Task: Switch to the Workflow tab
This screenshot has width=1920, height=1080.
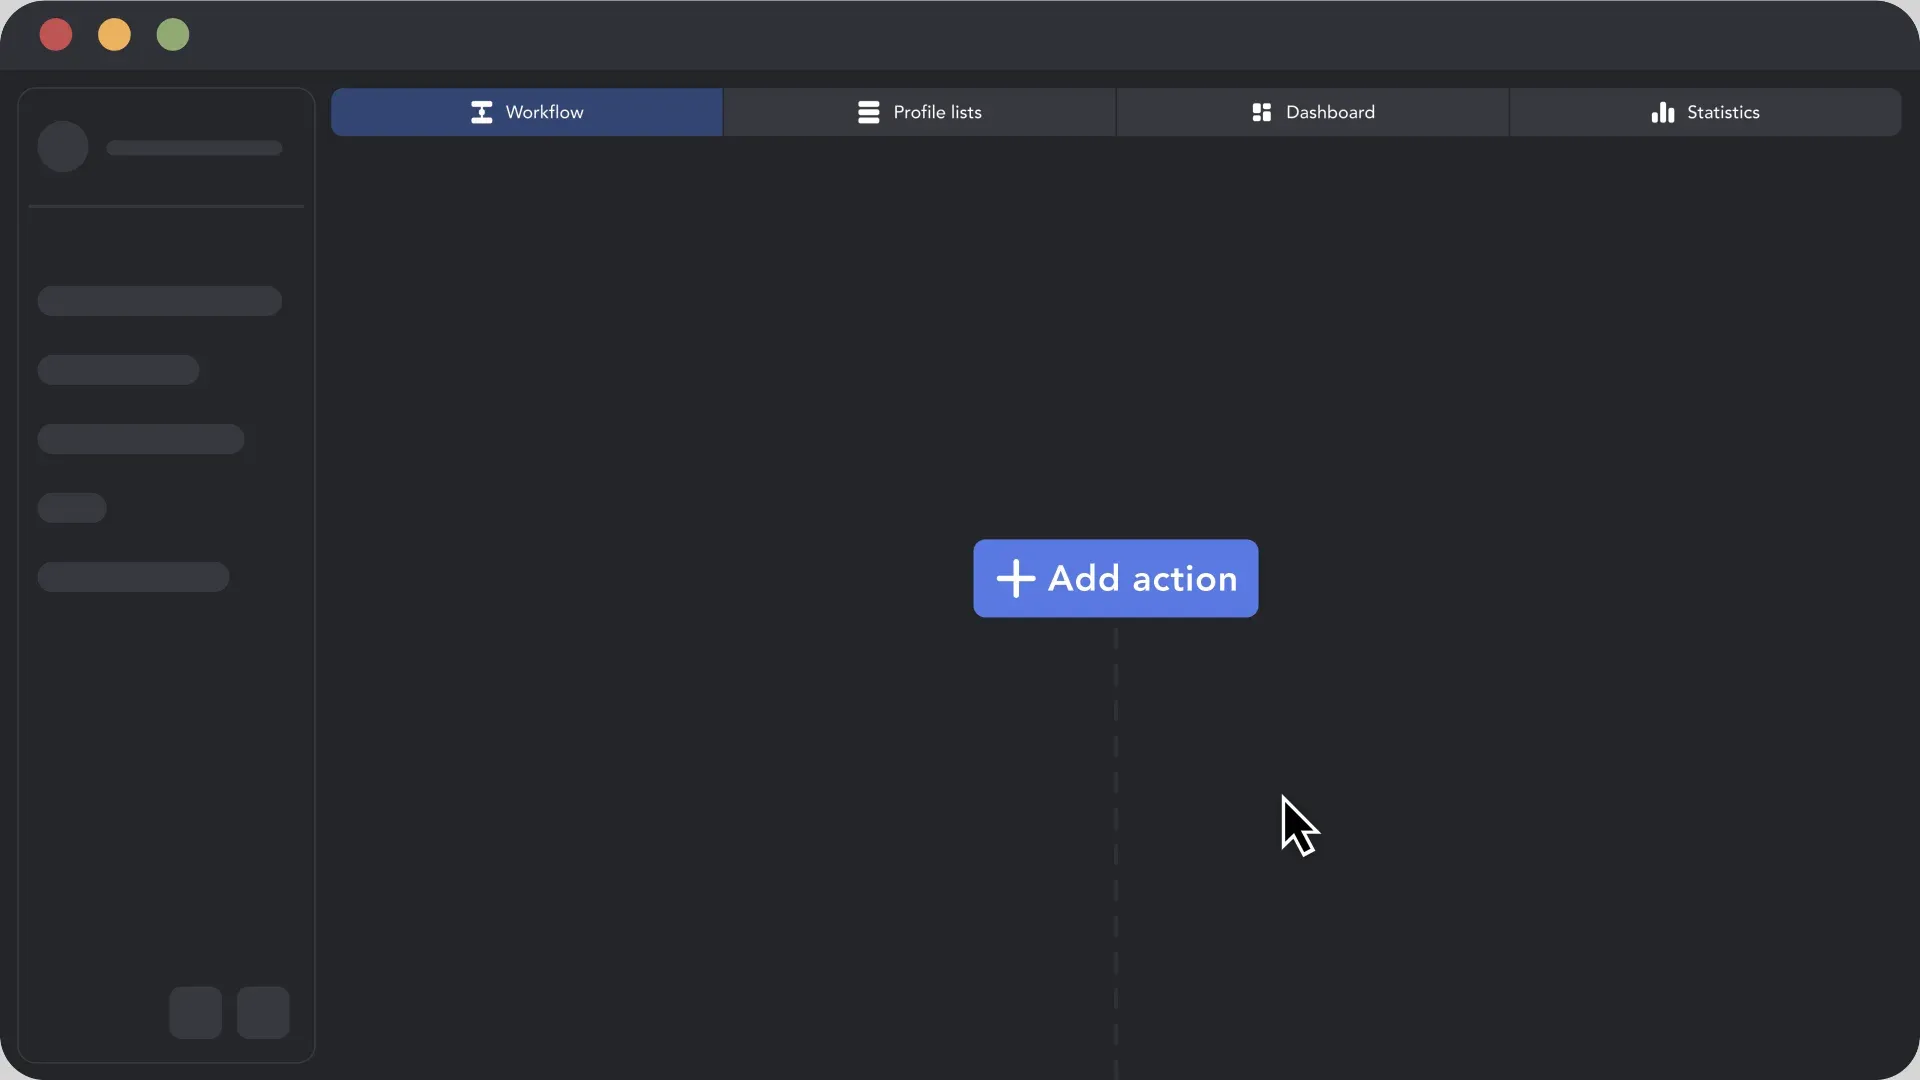Action: (527, 112)
